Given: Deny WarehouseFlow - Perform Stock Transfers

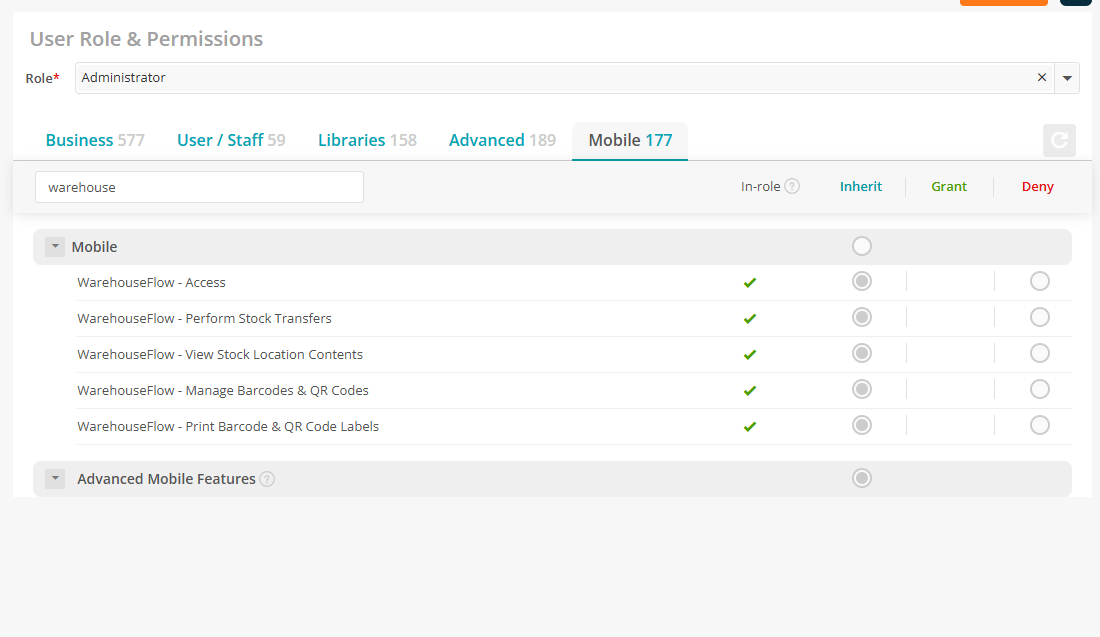Looking at the screenshot, I should pos(1040,317).
